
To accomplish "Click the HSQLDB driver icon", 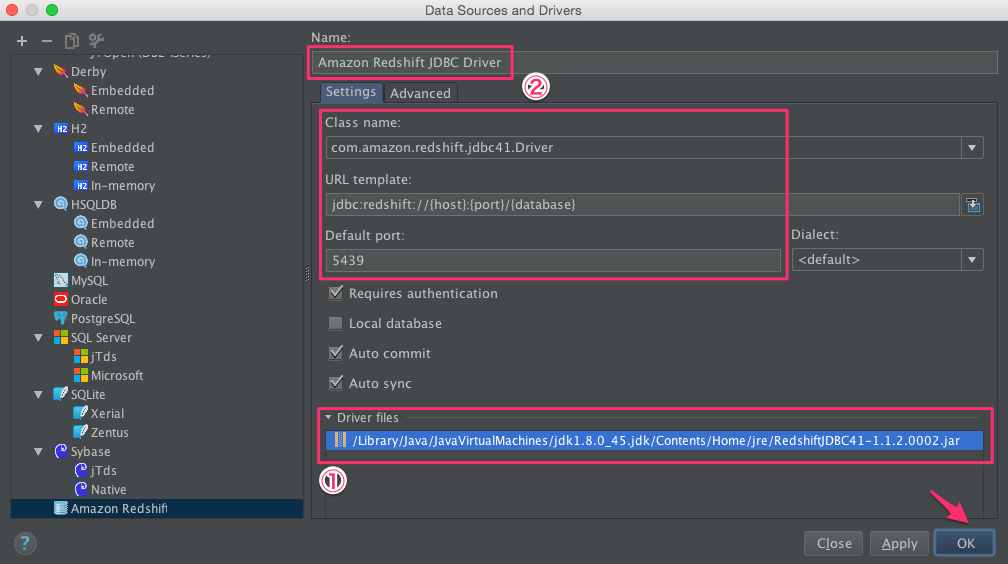I will [61, 204].
